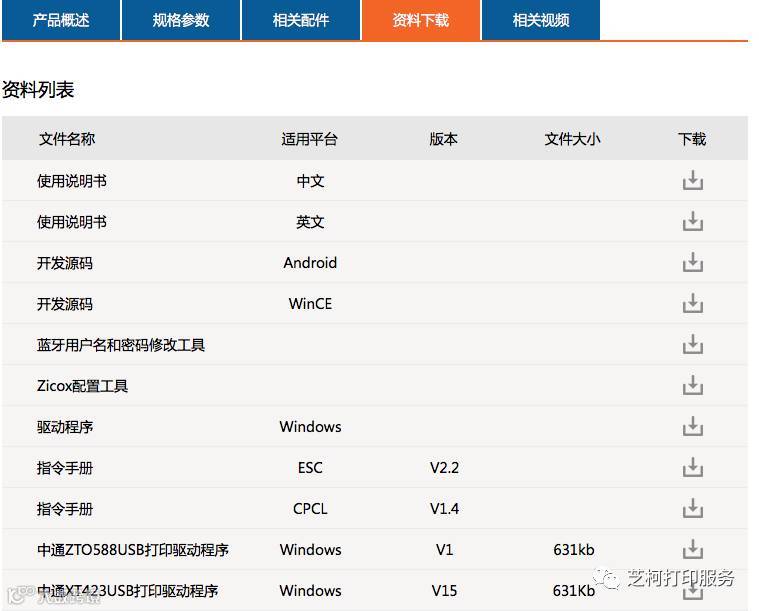The width and height of the screenshot is (759, 611).
Task: Download the Zicox配置工具
Action: click(x=693, y=385)
